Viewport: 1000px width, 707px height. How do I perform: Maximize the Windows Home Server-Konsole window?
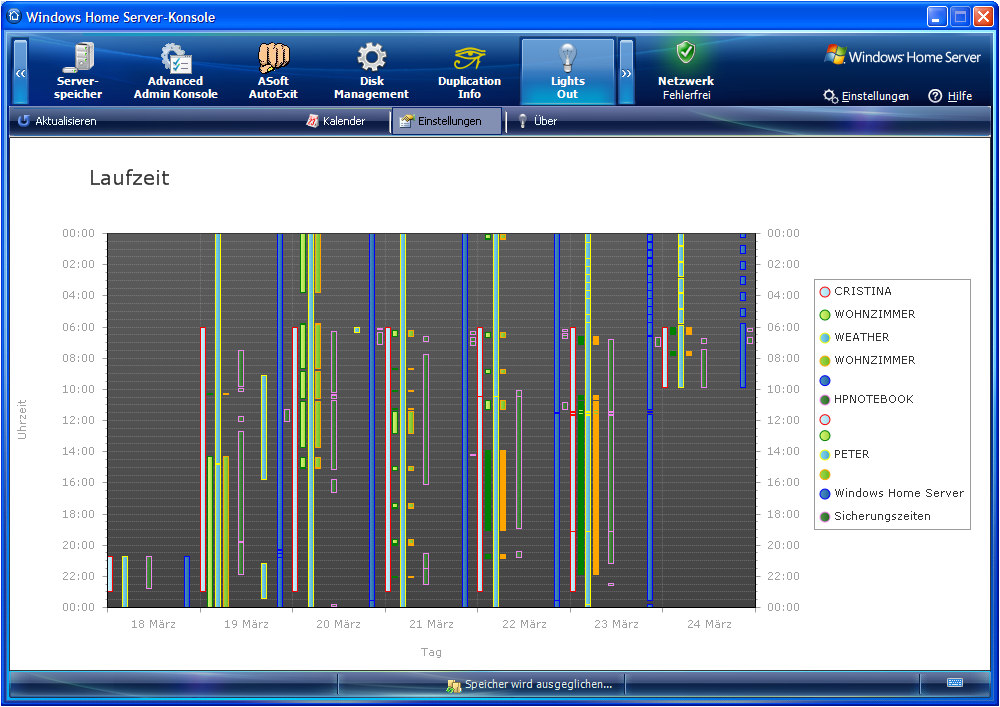[x=960, y=17]
